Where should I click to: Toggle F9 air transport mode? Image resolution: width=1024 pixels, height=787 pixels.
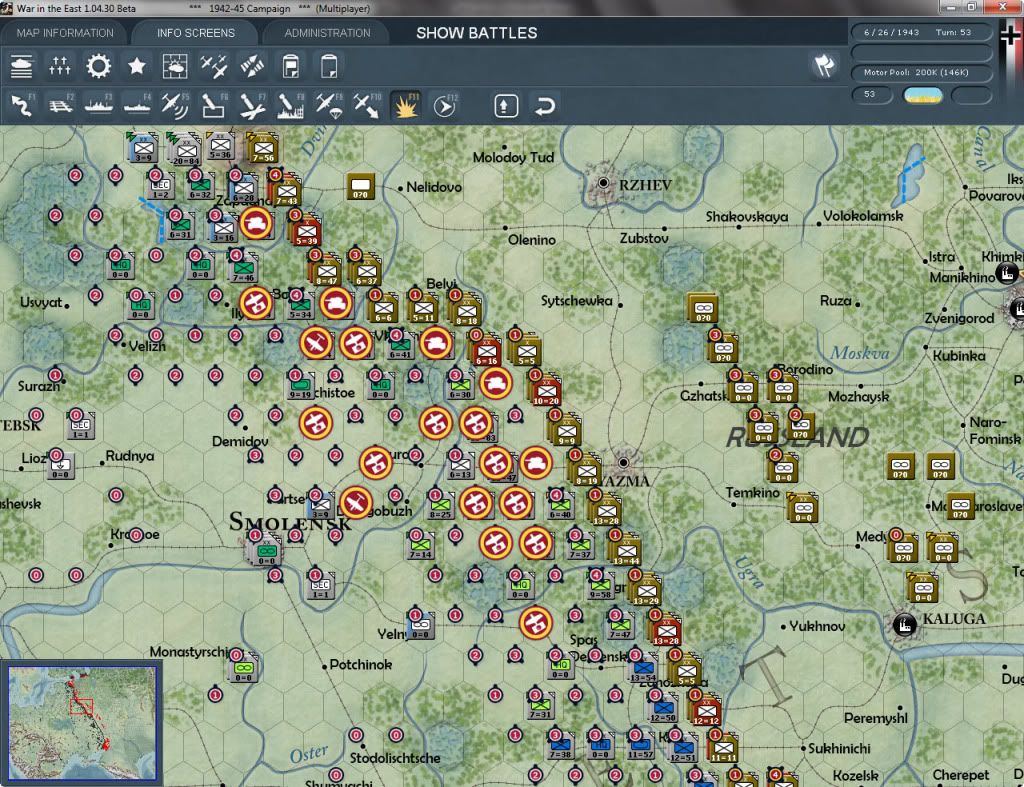328,106
